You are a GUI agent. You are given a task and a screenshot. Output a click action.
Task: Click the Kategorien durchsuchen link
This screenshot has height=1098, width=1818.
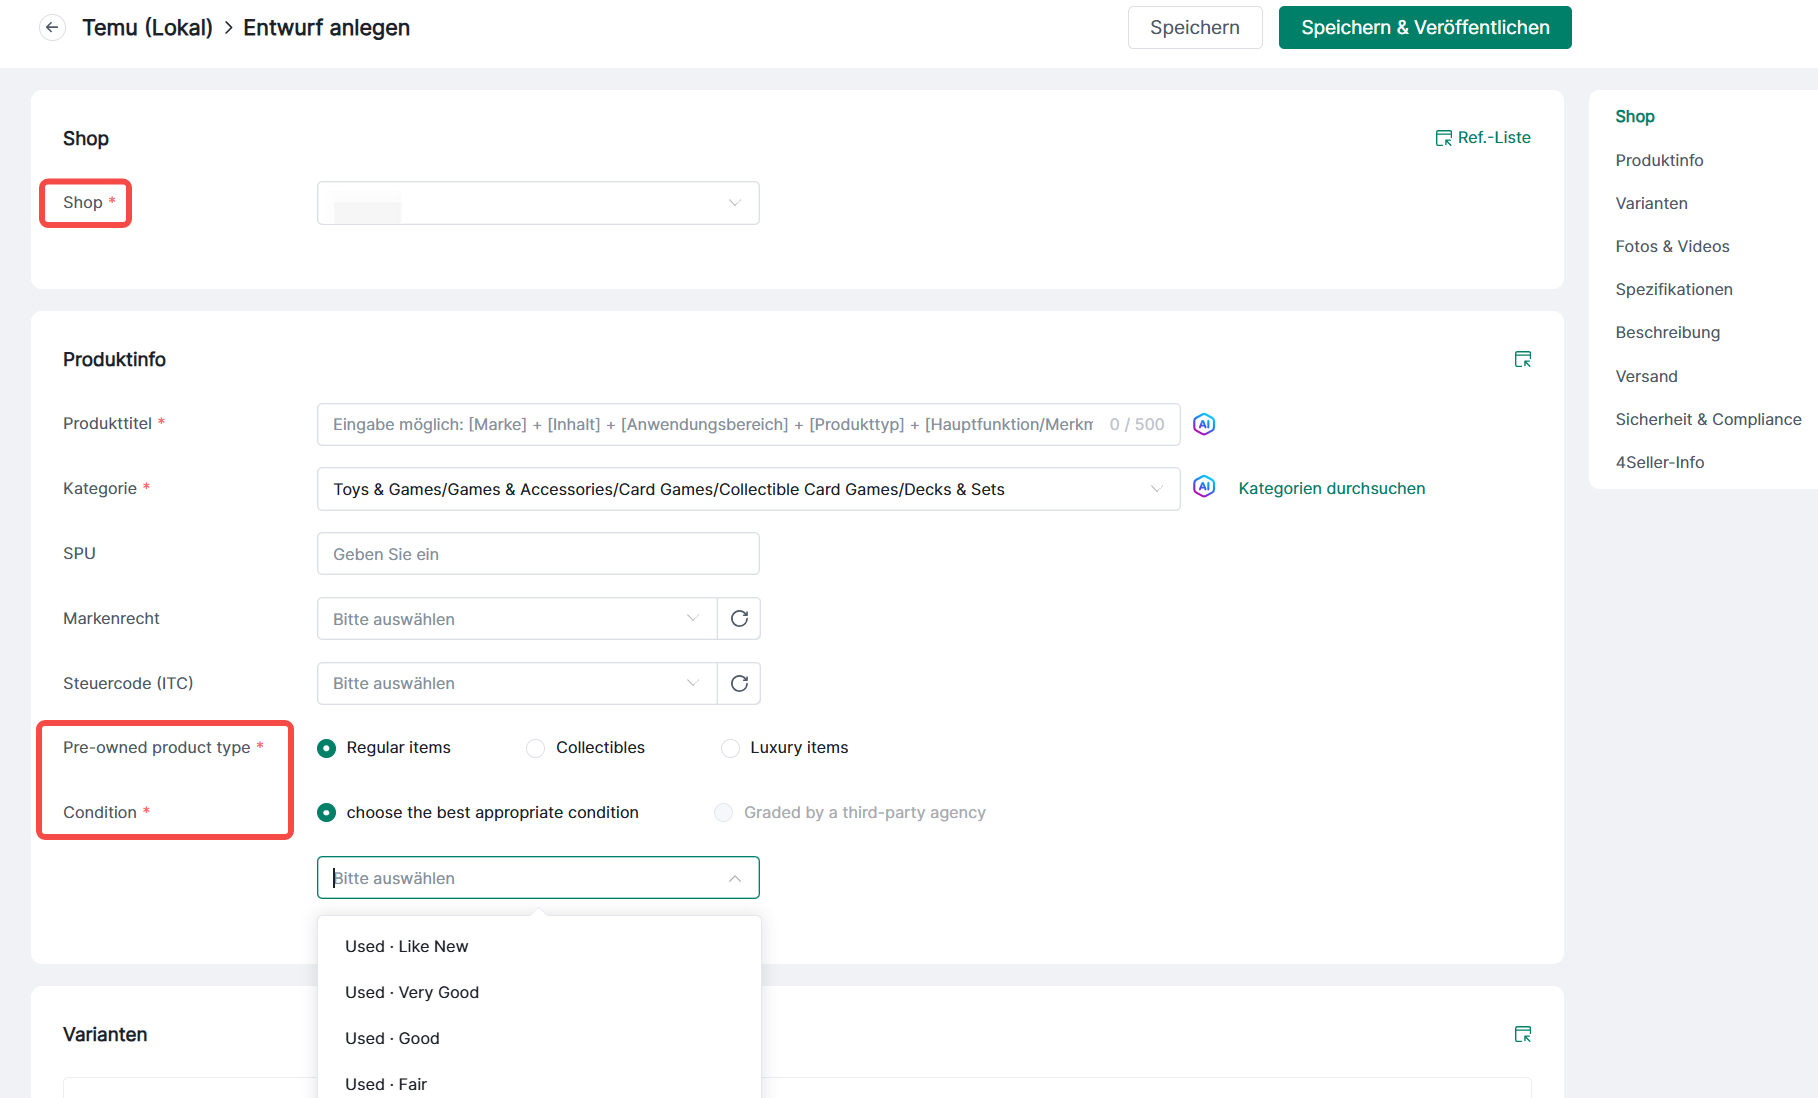pos(1332,488)
